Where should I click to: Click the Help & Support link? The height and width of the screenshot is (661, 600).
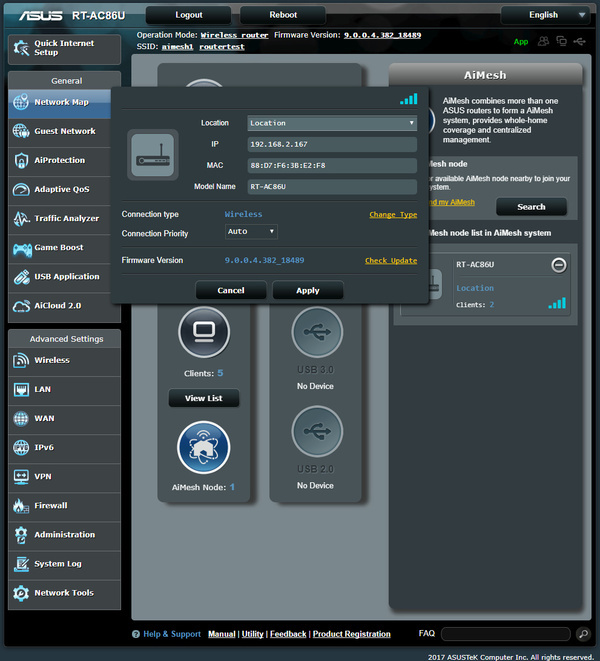pos(172,634)
